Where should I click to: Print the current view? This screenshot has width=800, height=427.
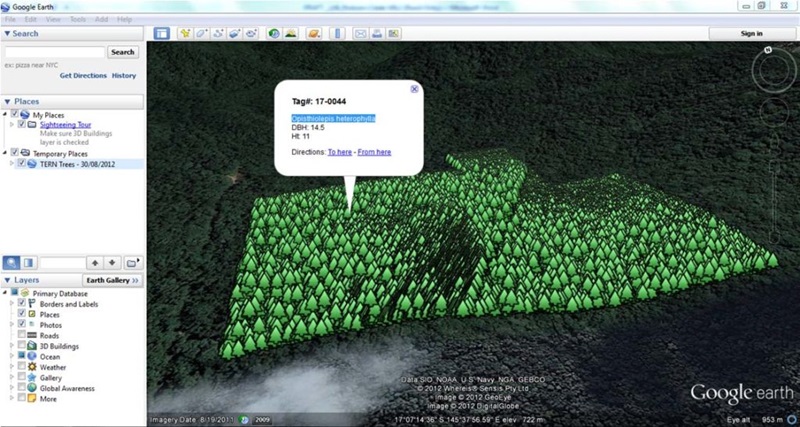tap(377, 34)
